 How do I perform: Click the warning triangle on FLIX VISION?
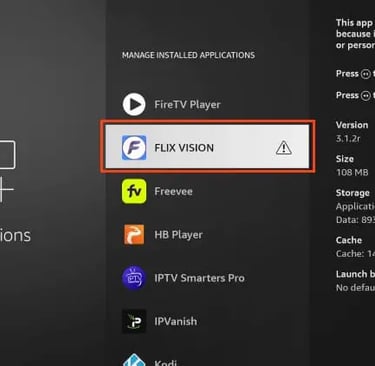click(284, 147)
